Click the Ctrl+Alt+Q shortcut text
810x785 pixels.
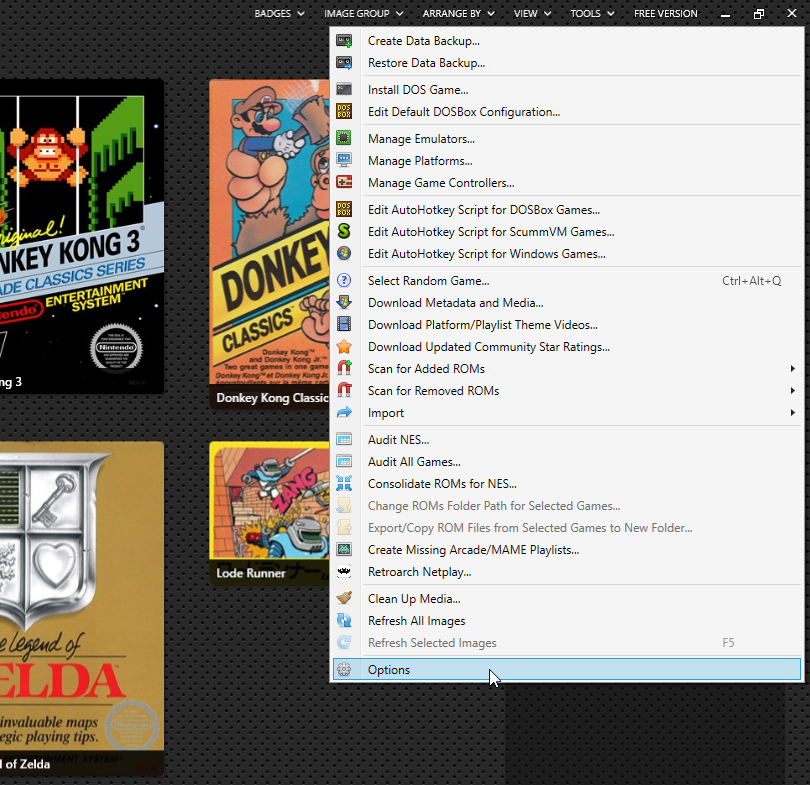751,280
